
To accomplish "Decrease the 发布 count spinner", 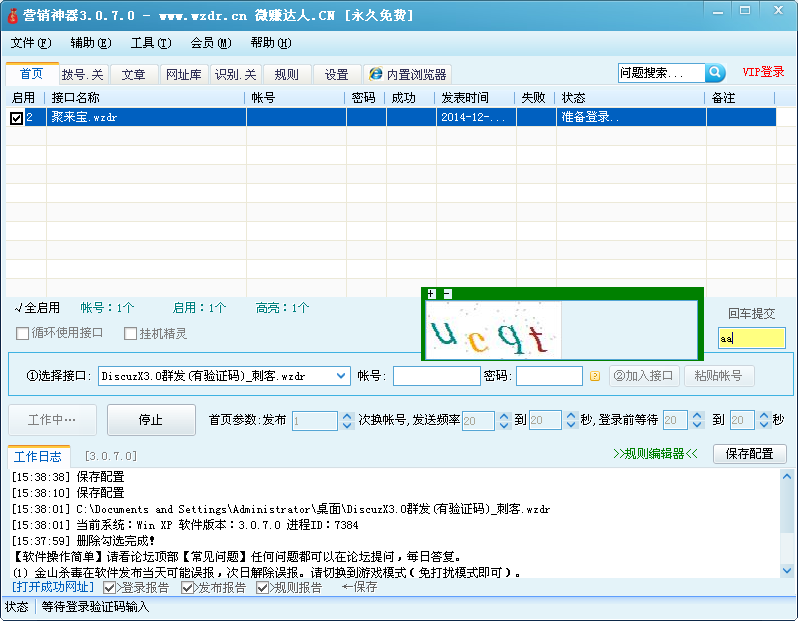I will (x=347, y=425).
